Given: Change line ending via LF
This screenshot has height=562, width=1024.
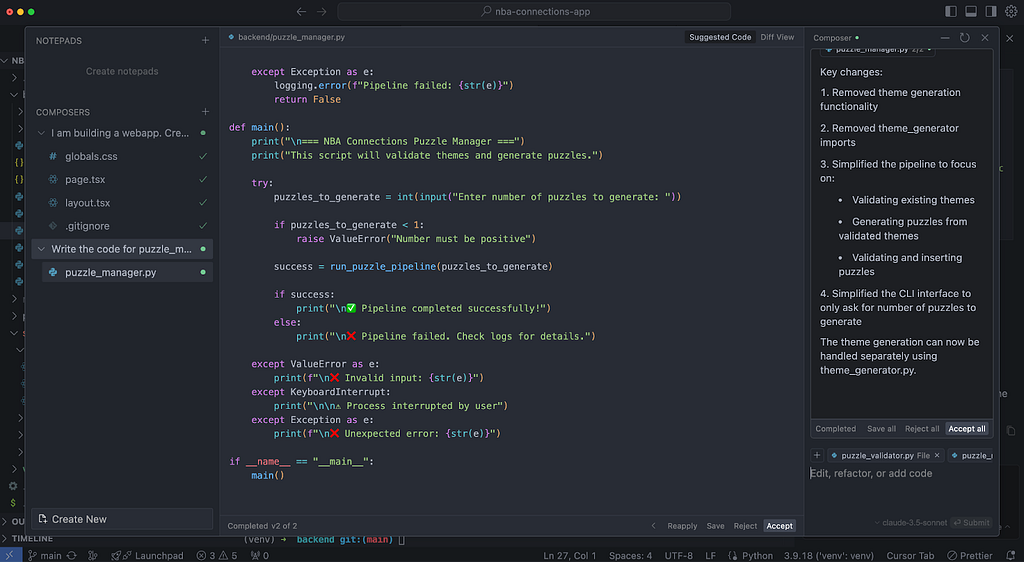Looking at the screenshot, I should pos(711,555).
